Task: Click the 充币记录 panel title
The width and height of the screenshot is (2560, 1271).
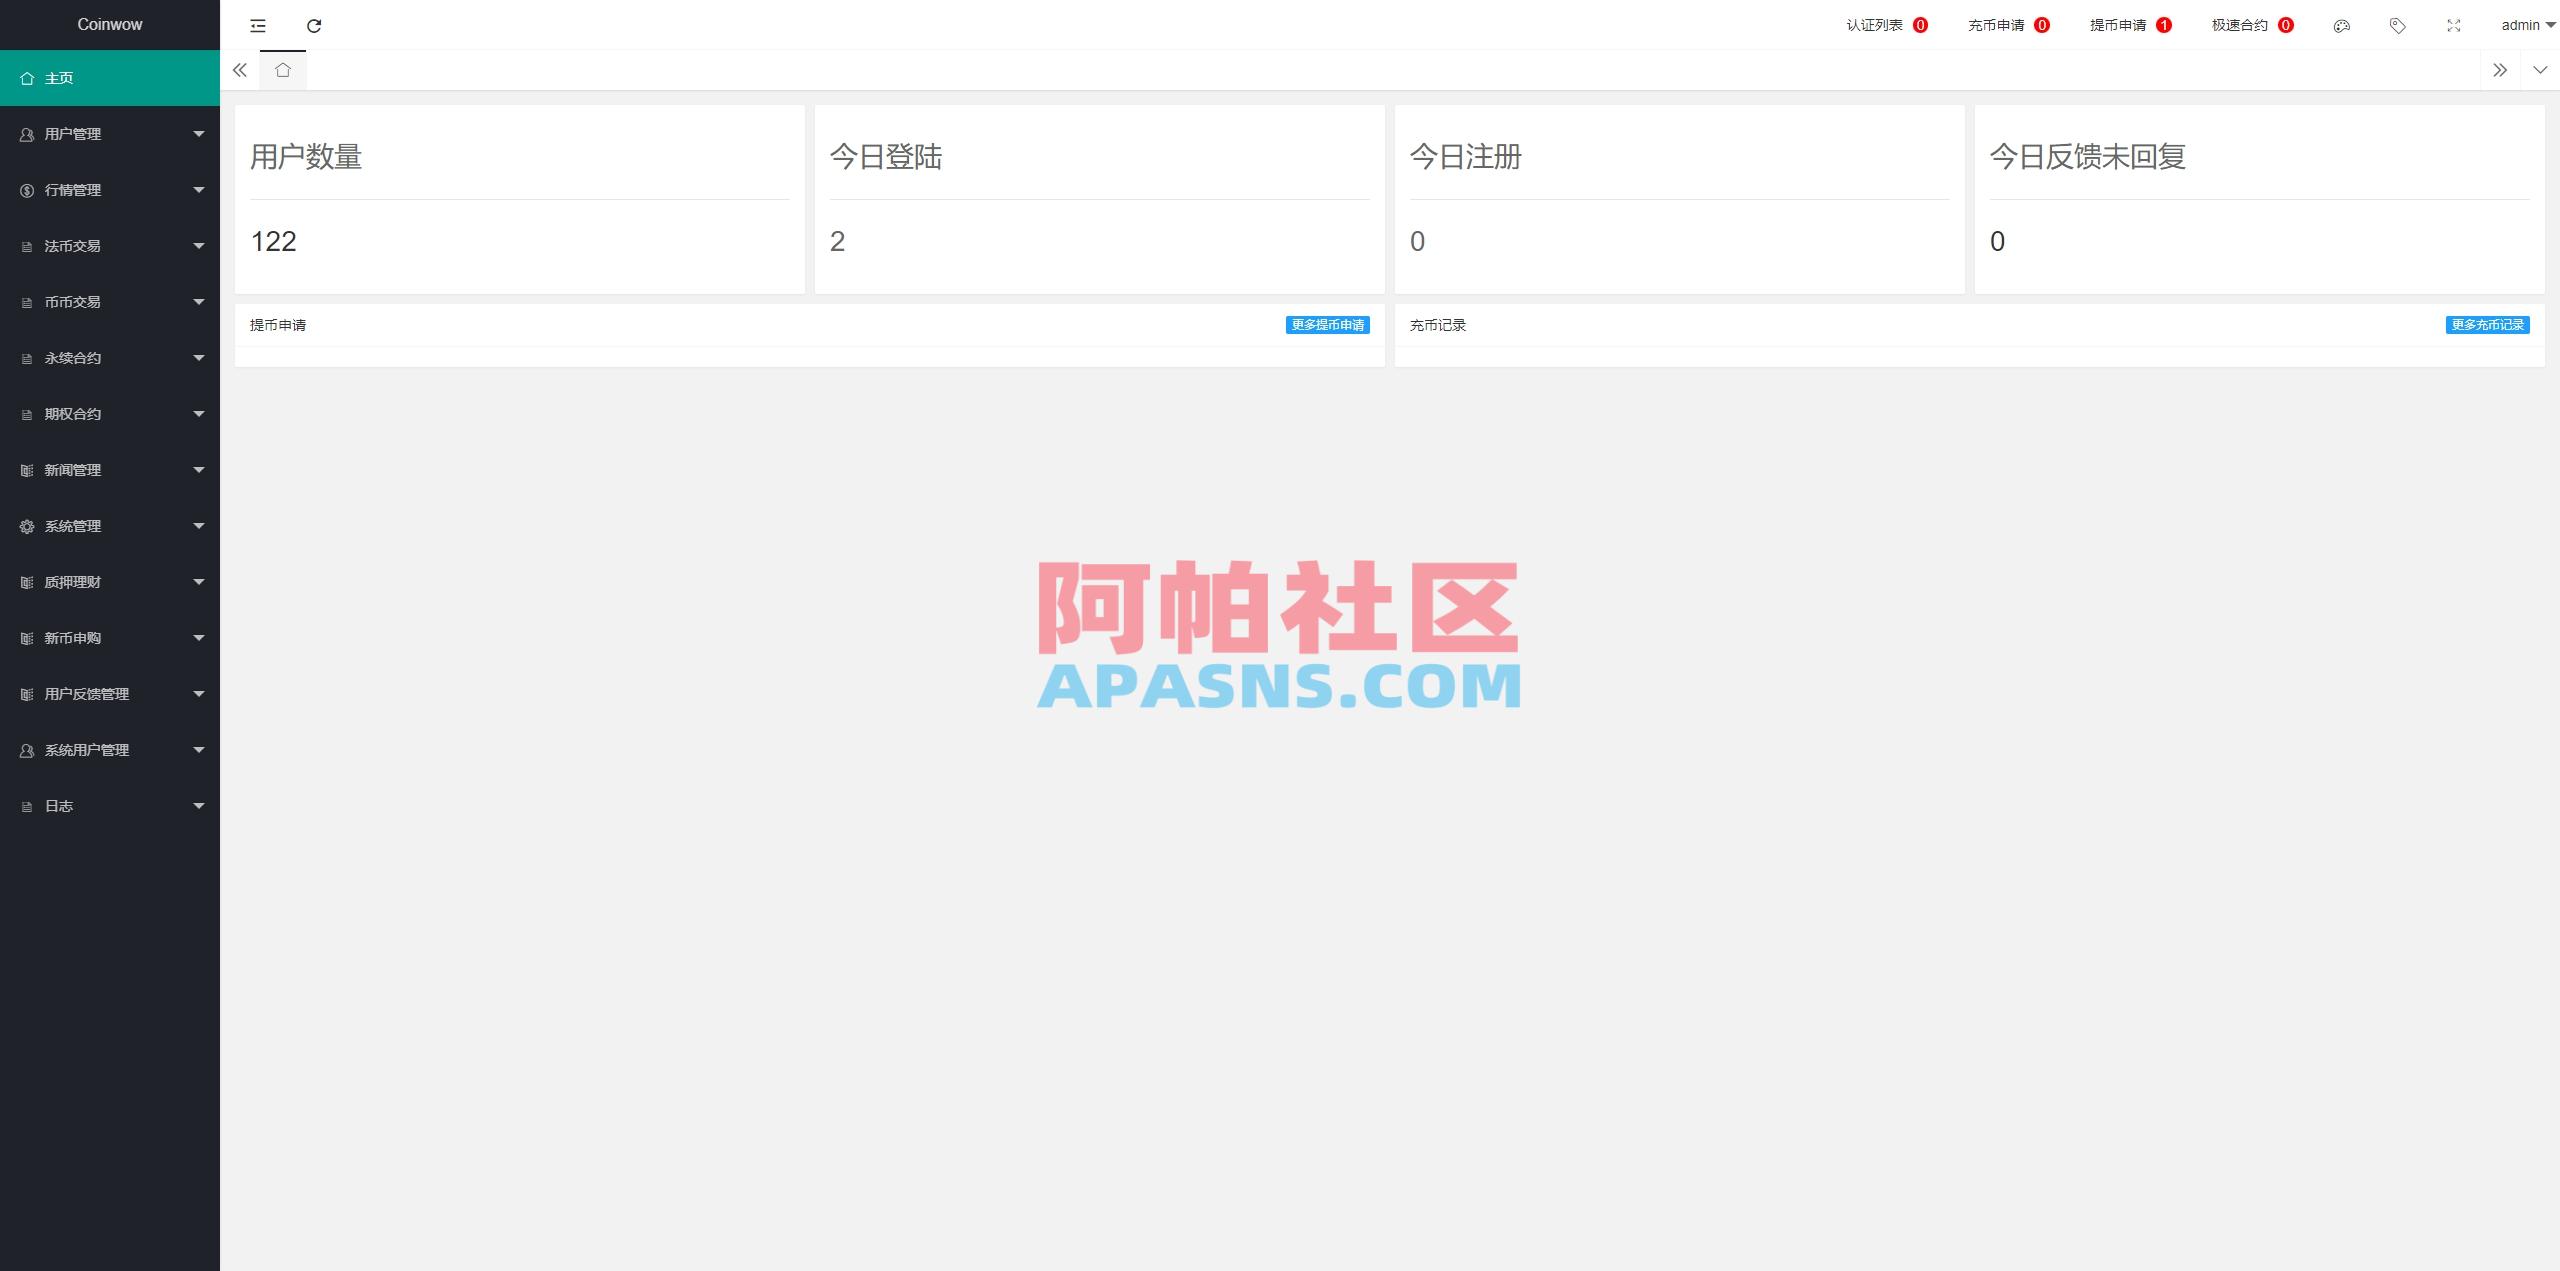Action: [x=1438, y=325]
